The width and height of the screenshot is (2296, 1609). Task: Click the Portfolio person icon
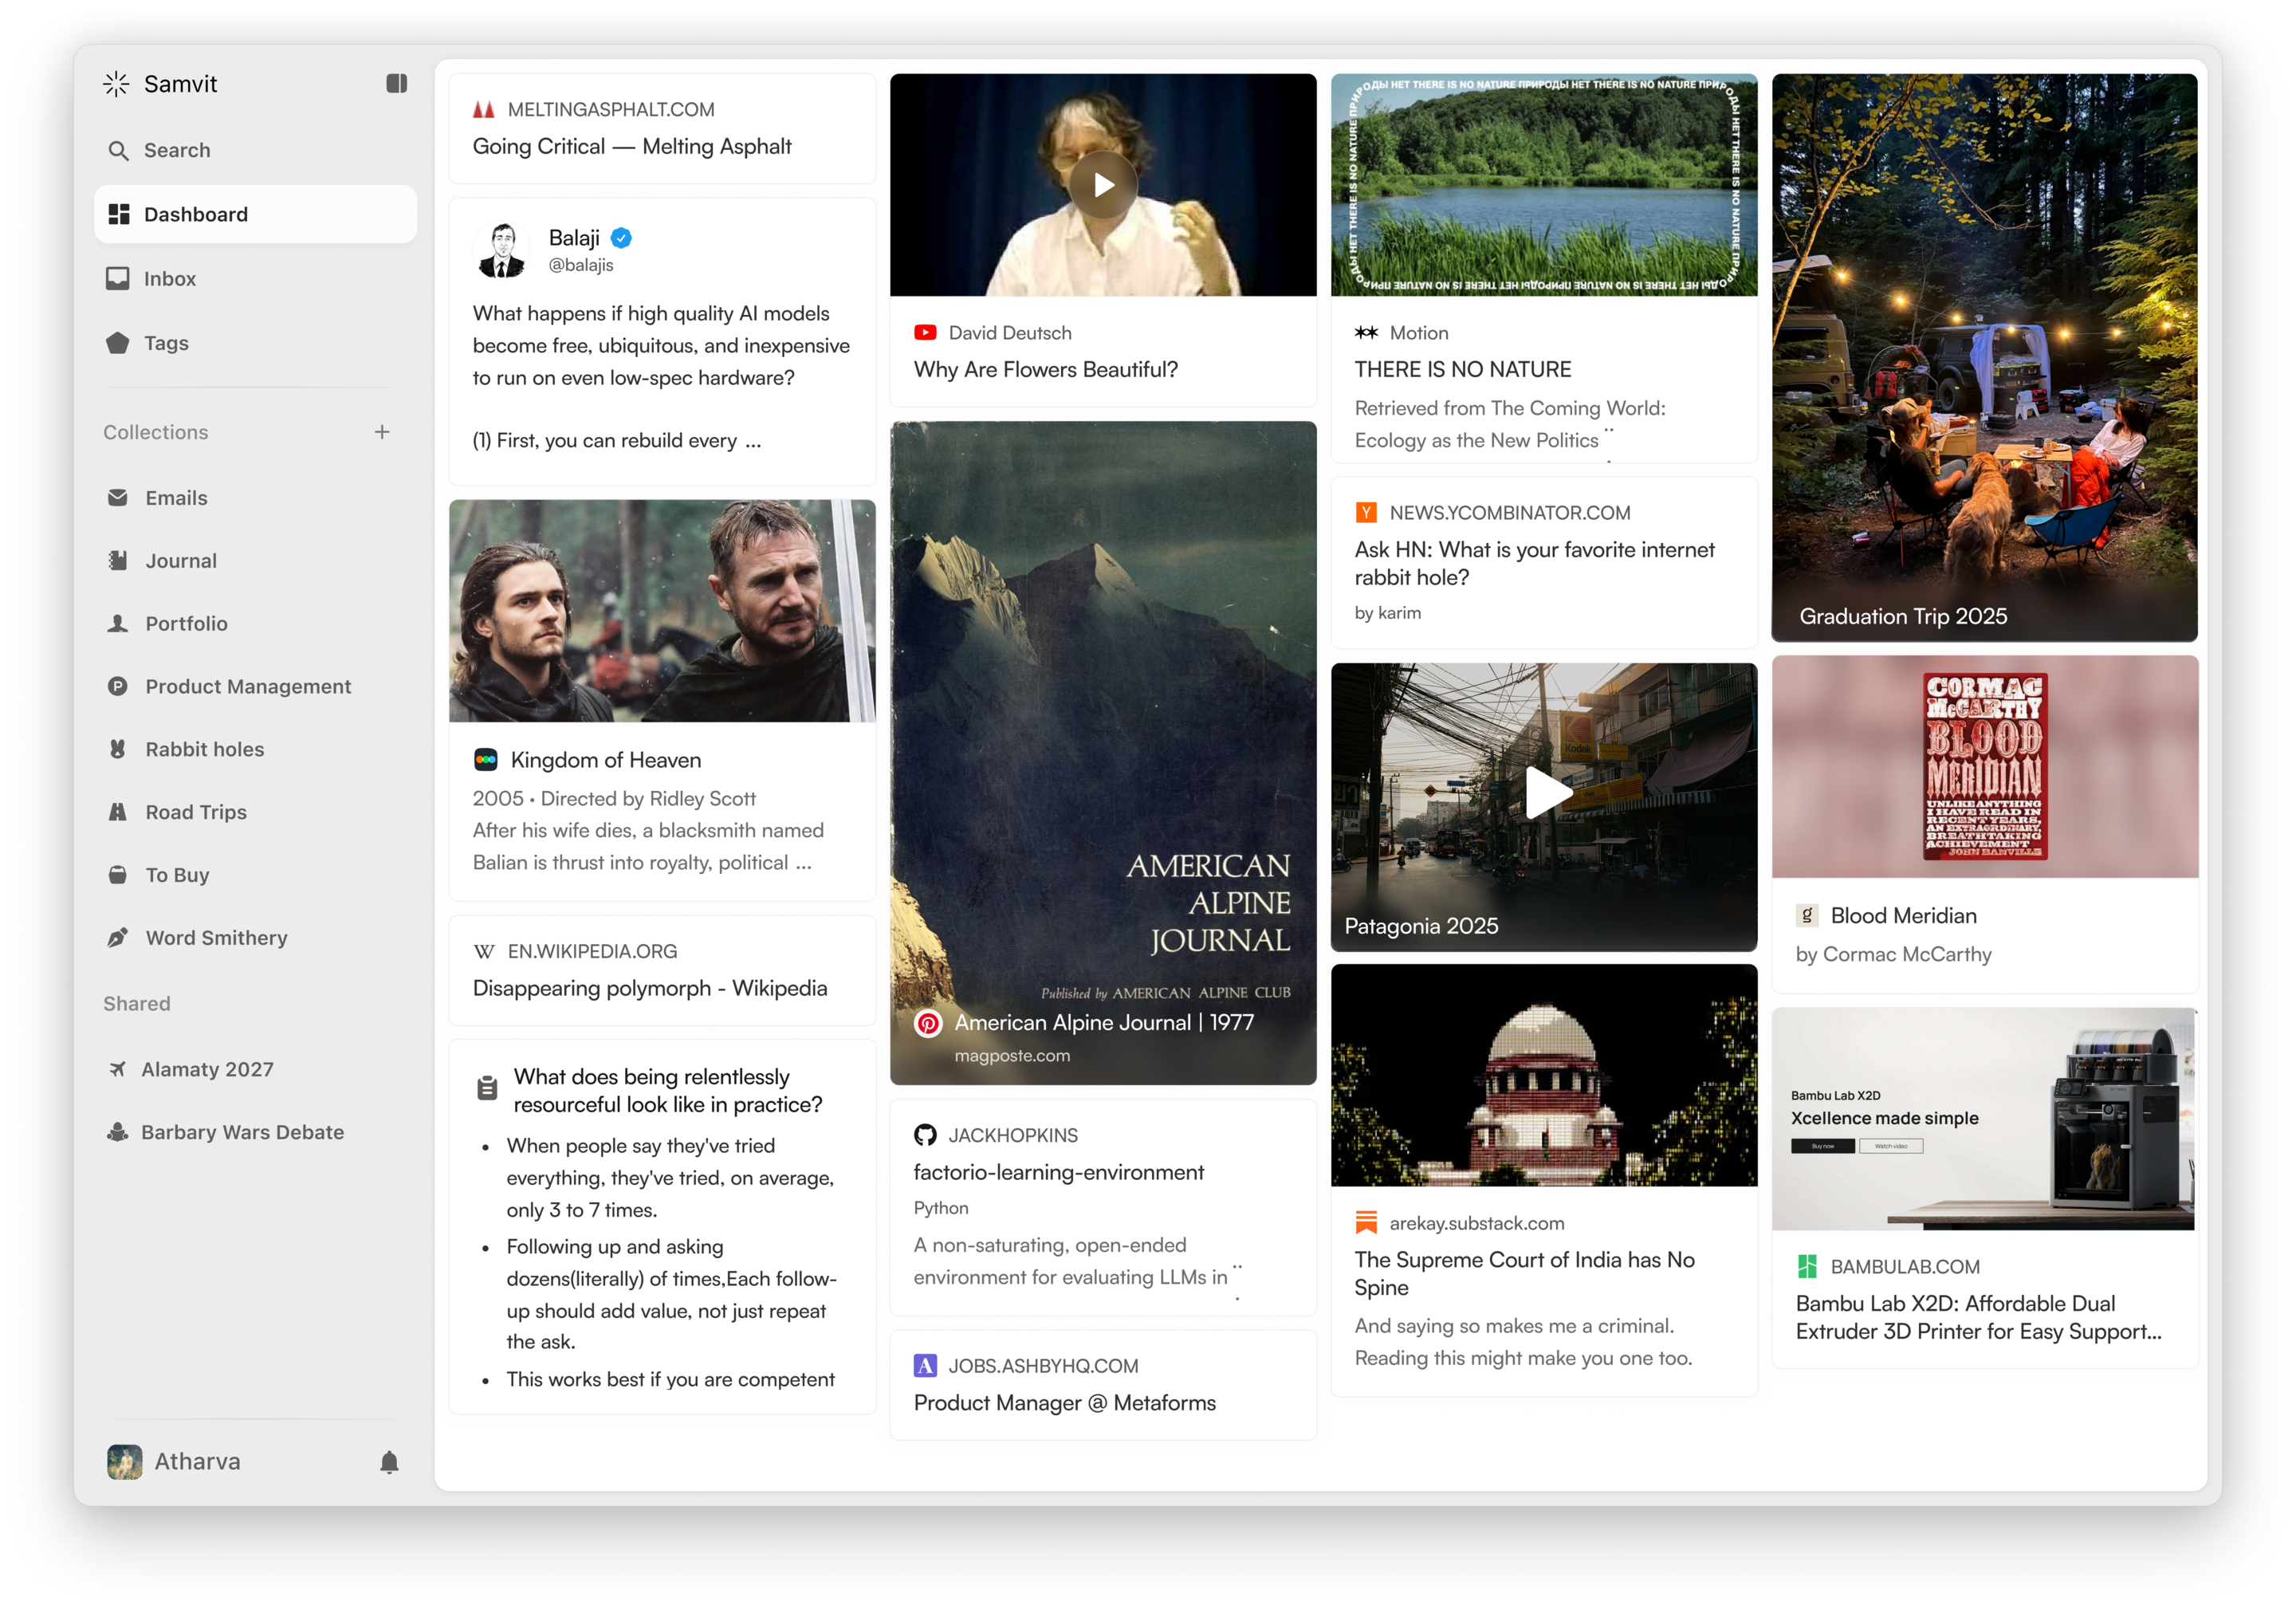[x=118, y=624]
